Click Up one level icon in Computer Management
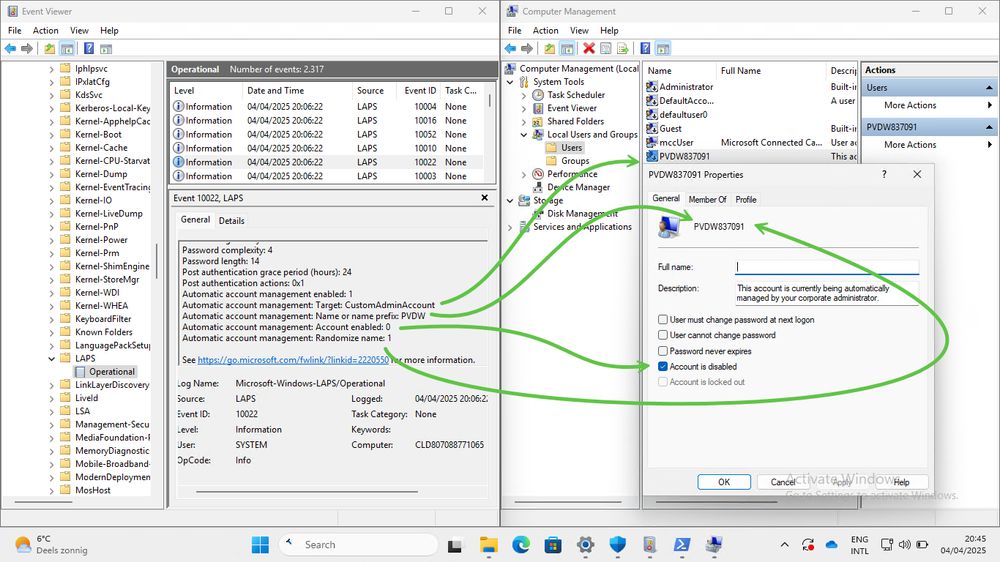This screenshot has height=562, width=1000. click(549, 48)
